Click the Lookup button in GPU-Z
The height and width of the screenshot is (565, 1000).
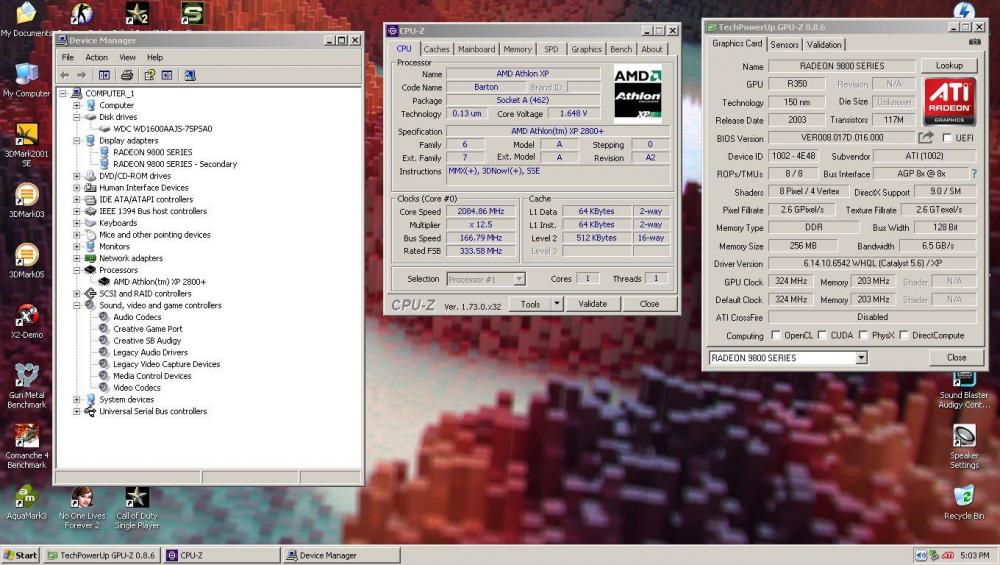point(949,66)
